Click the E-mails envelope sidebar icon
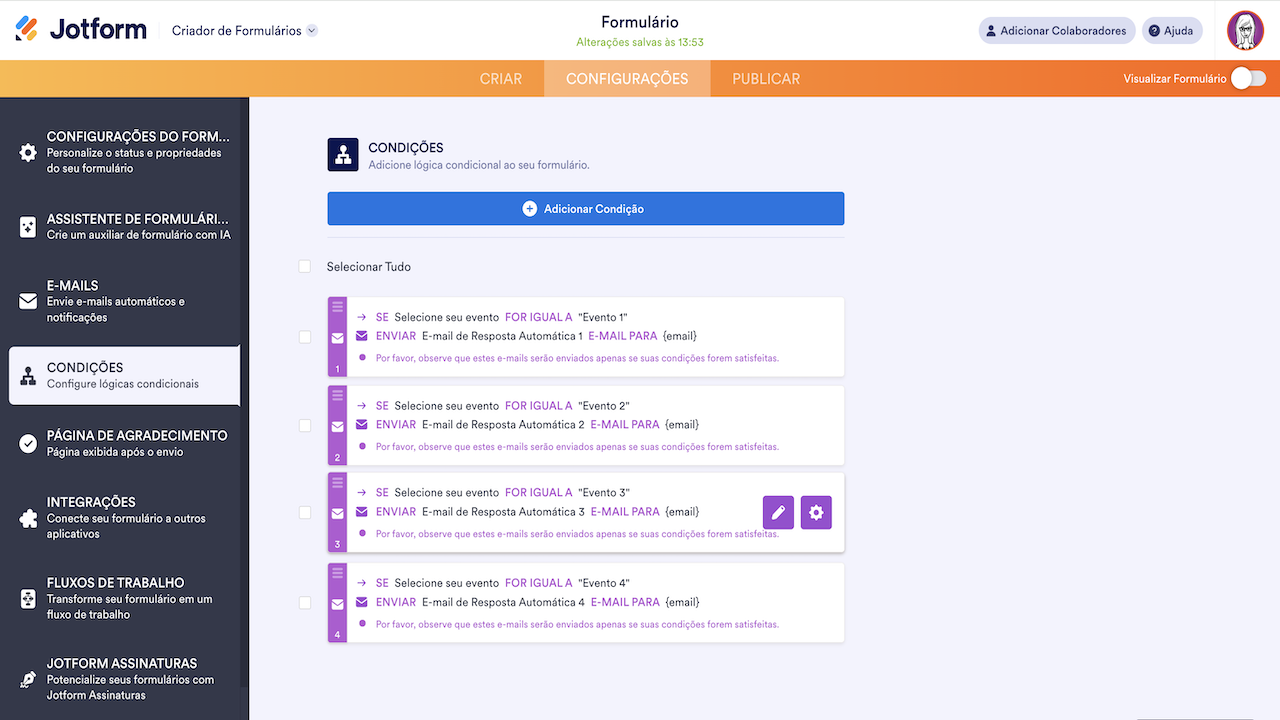 28,301
